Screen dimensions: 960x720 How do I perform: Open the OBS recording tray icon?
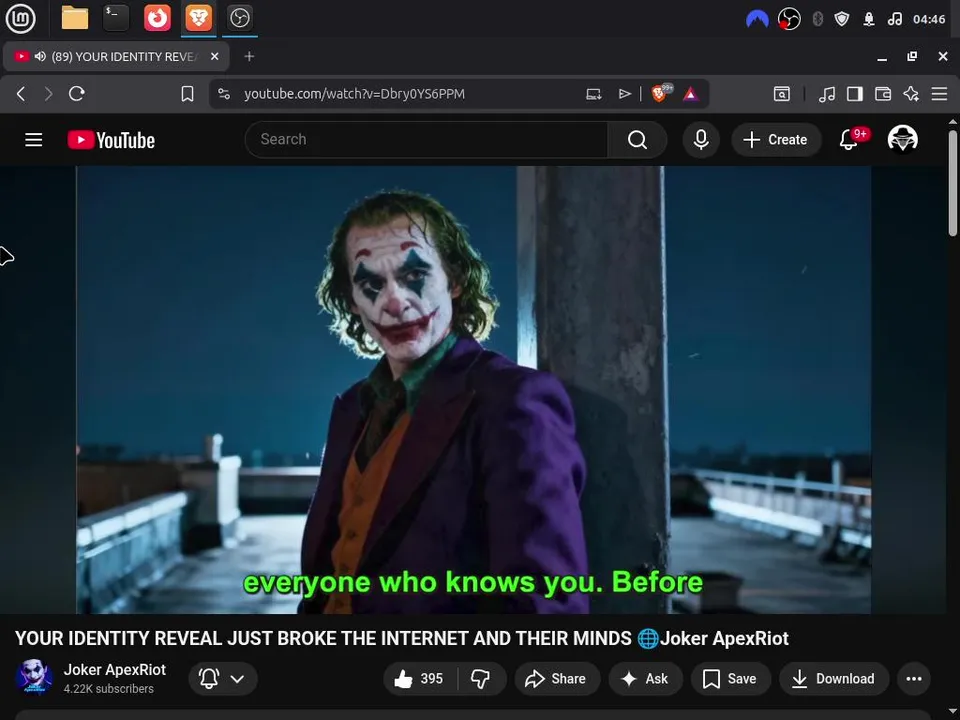click(x=789, y=19)
